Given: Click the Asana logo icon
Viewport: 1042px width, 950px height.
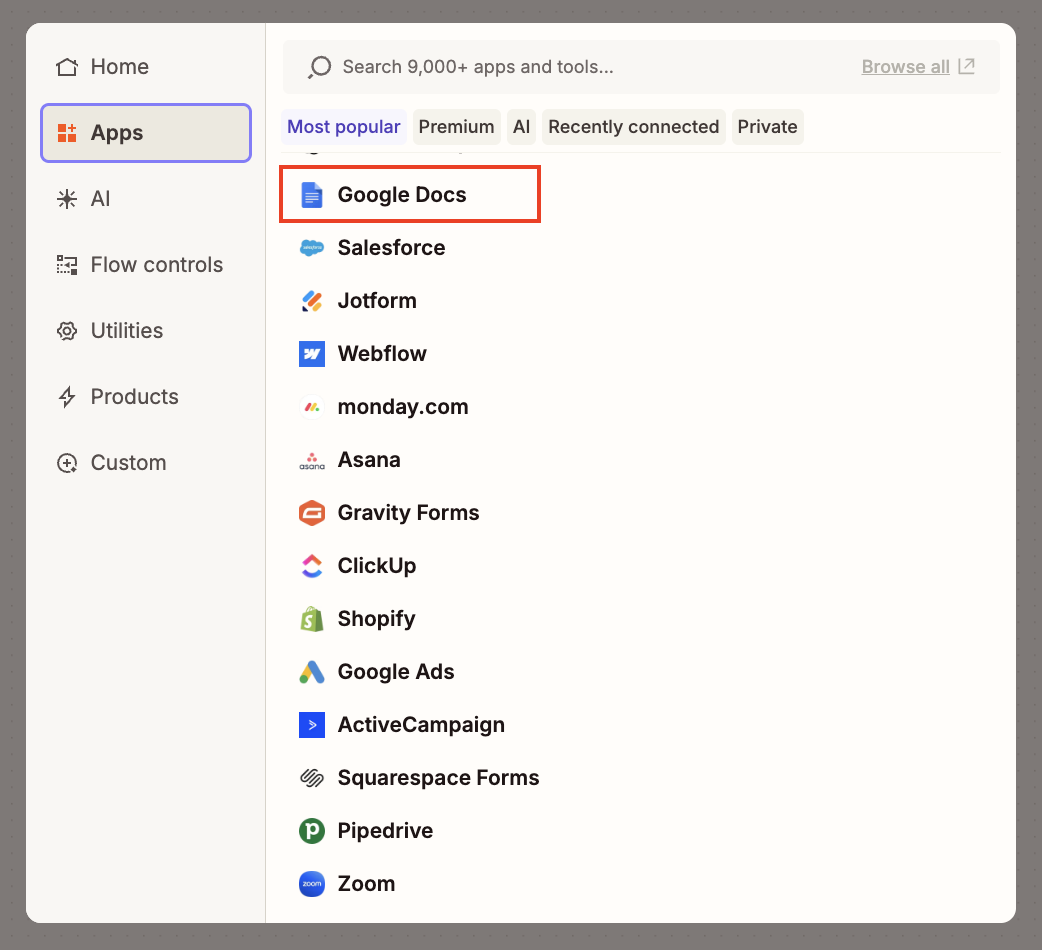Looking at the screenshot, I should 312,460.
